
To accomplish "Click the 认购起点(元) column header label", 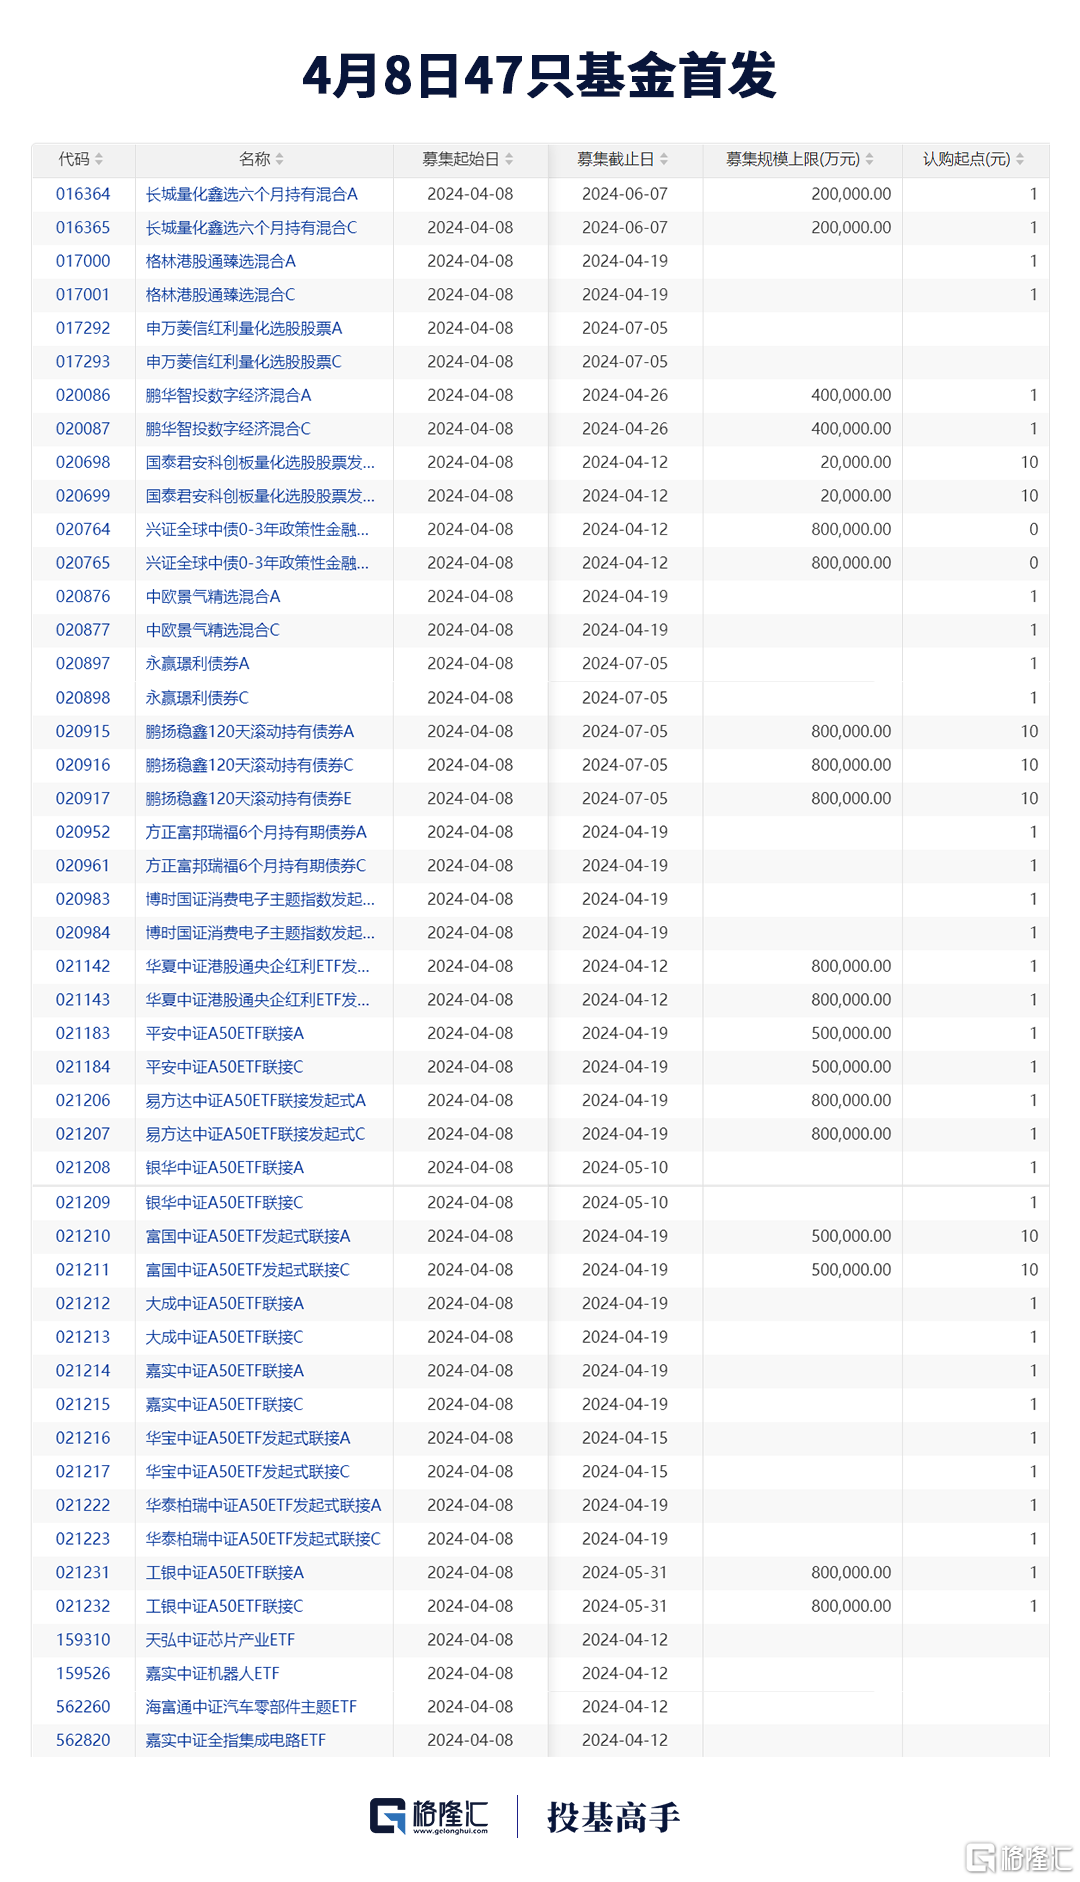I will tap(967, 159).
